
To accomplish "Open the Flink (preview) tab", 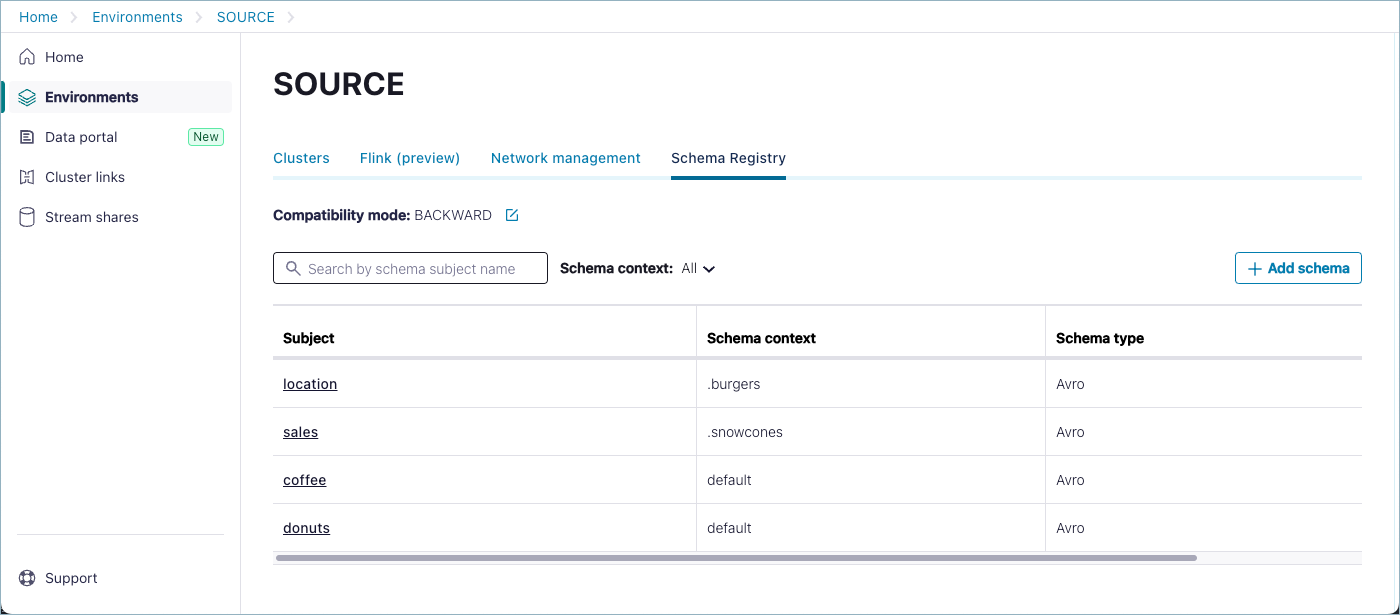I will pyautogui.click(x=410, y=158).
